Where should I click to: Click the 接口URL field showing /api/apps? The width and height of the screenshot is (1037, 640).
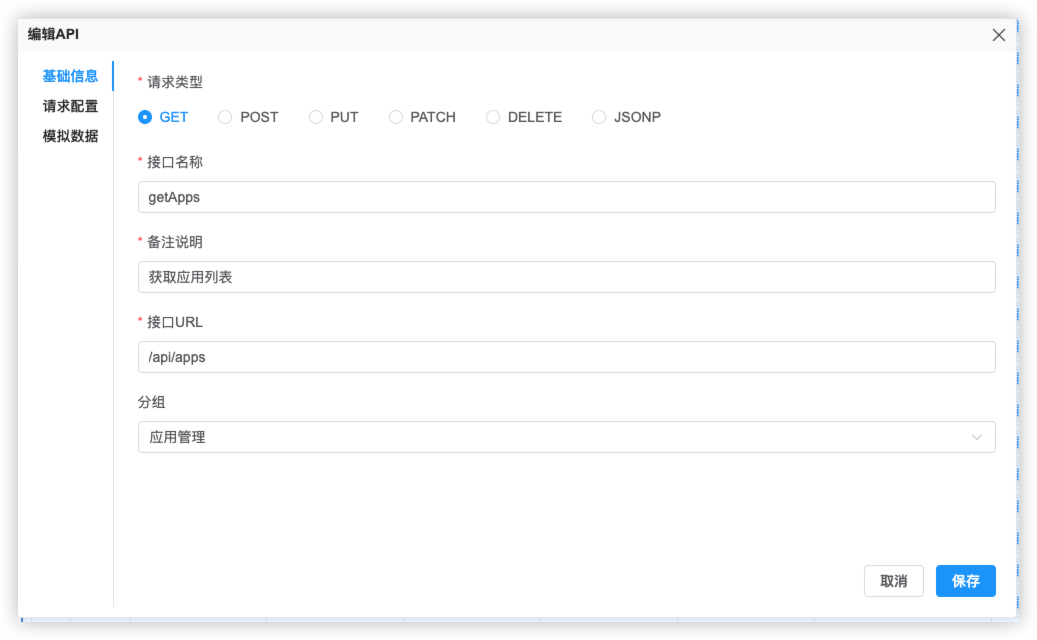coord(566,357)
